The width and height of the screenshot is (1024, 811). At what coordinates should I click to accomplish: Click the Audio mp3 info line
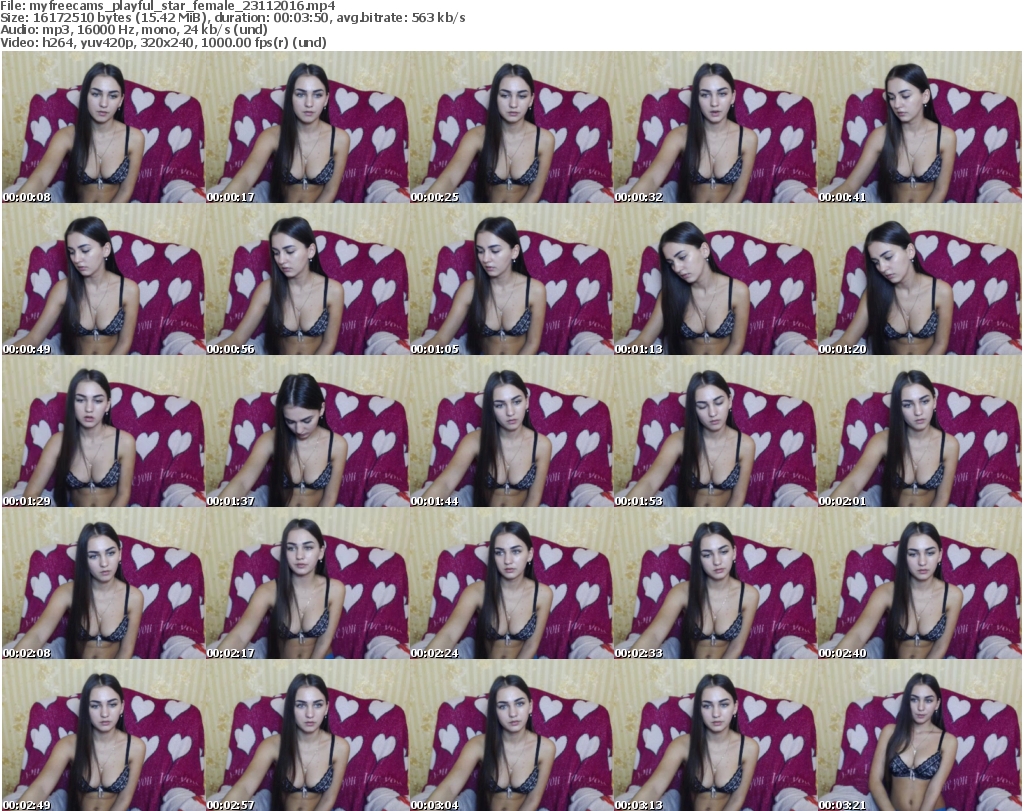pos(134,30)
